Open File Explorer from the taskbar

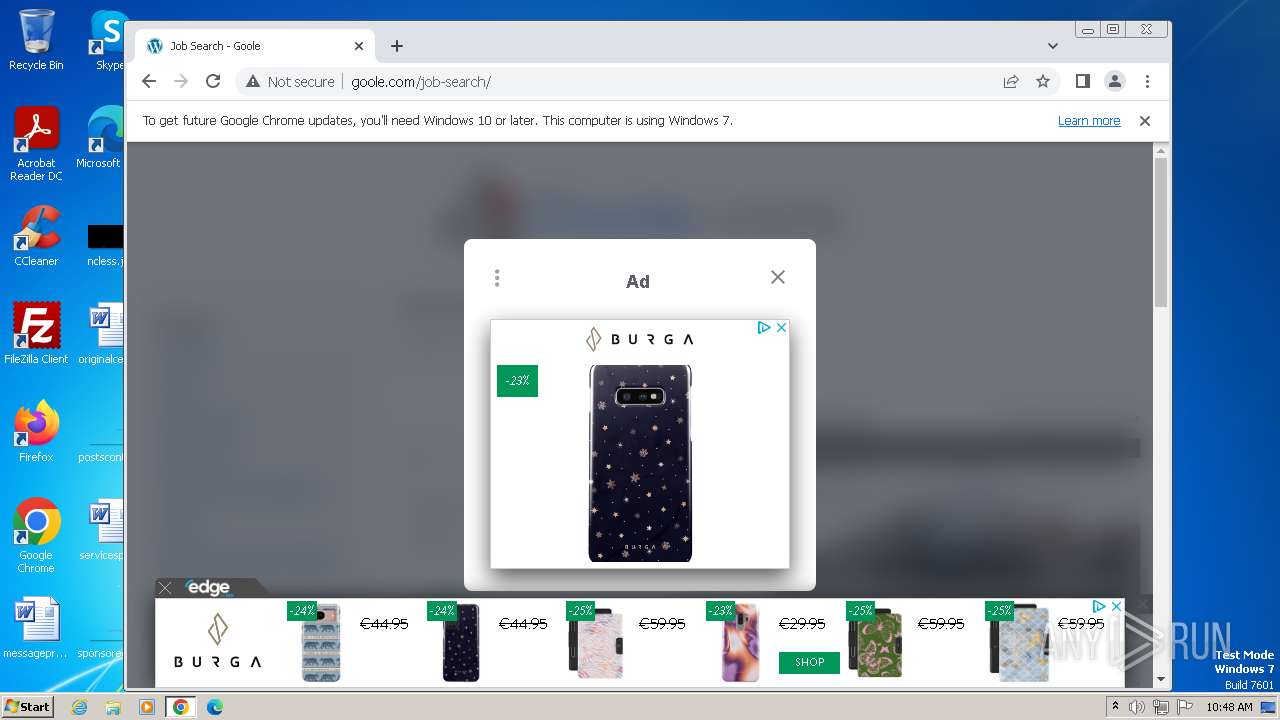tap(113, 707)
